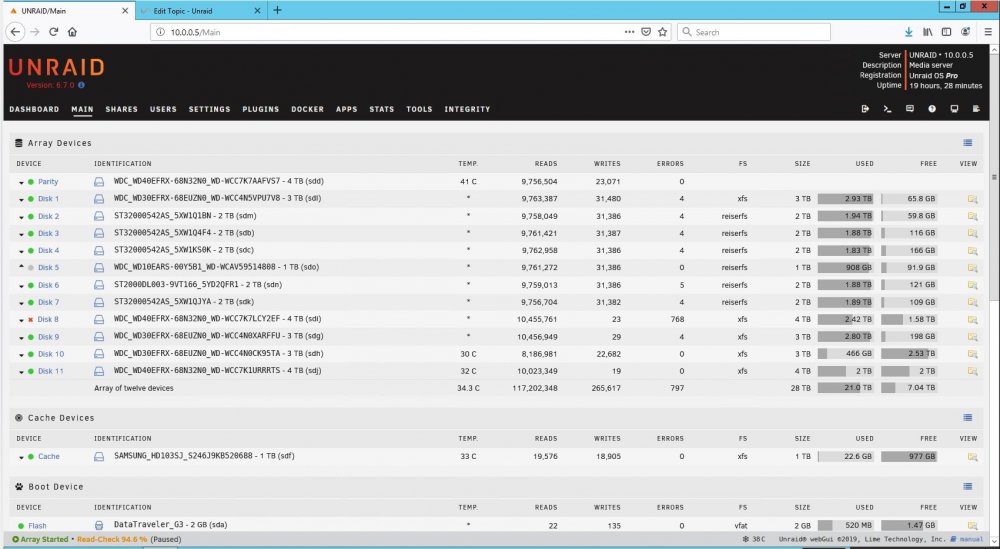
Task: Expand the Disk 6 status arrow
Action: point(21,286)
